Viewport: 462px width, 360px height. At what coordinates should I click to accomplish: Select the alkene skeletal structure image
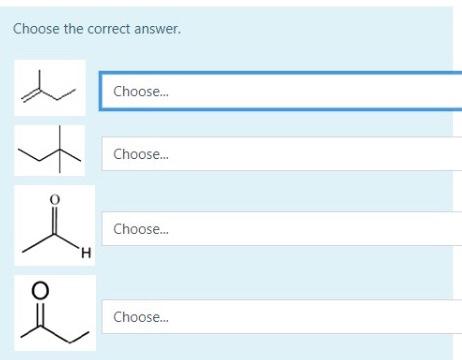50,88
